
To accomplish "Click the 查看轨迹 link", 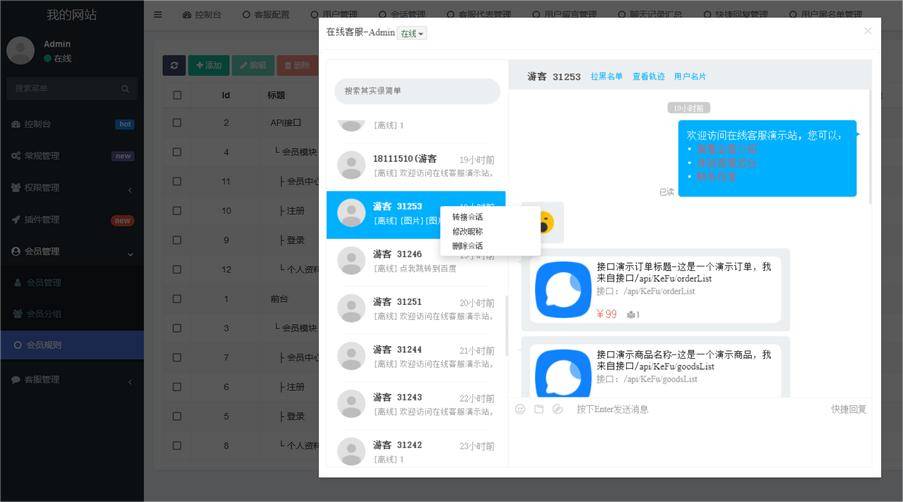I will point(648,76).
